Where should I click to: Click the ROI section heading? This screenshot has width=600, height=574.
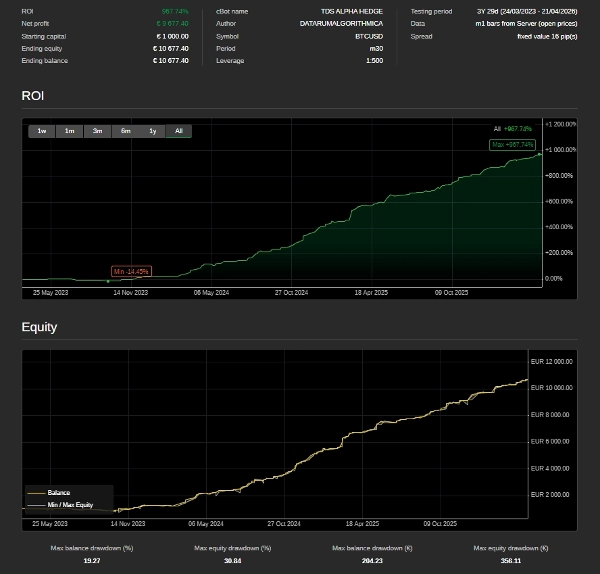pos(33,96)
